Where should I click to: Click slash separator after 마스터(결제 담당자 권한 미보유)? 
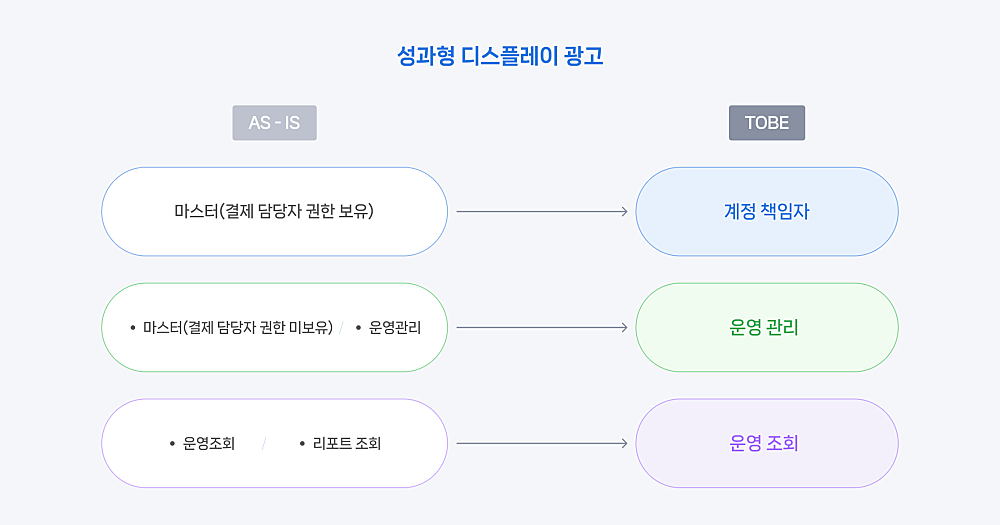tap(342, 328)
